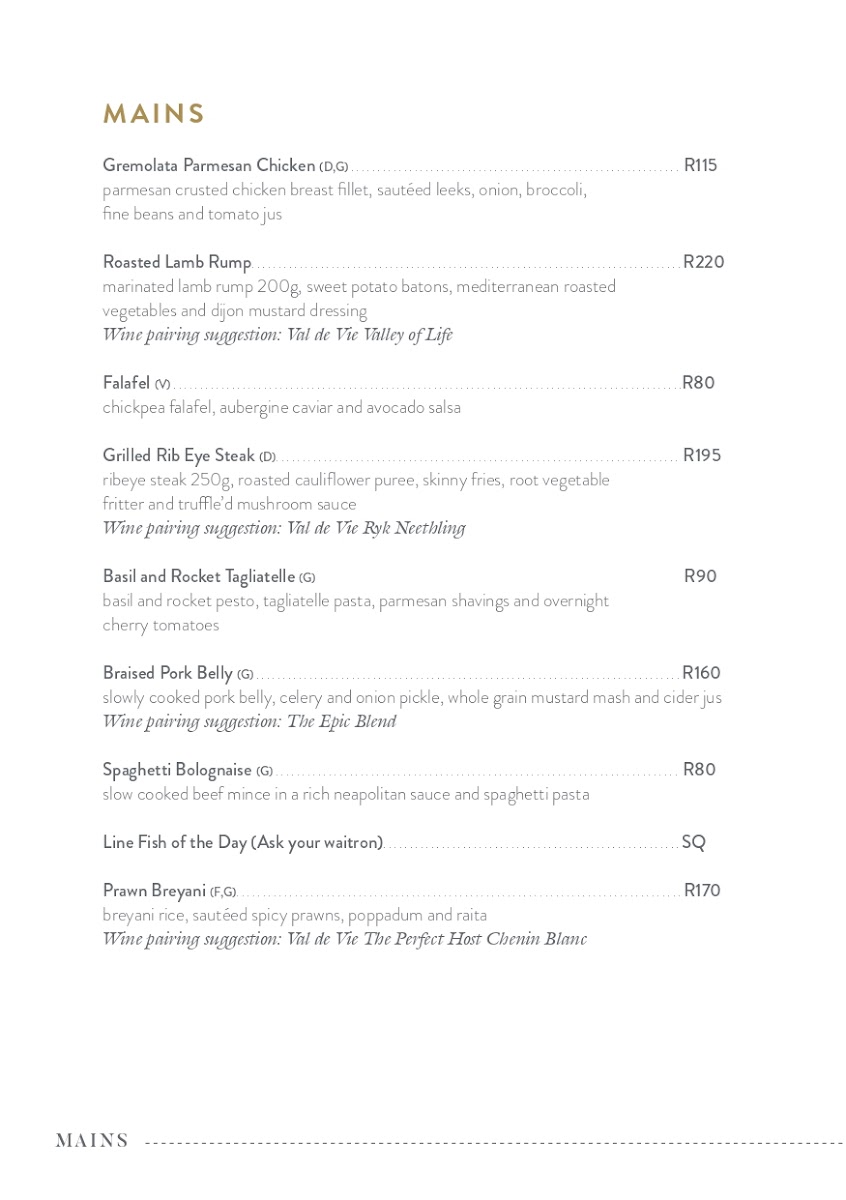This screenshot has width=846, height=1200.
Task: Click the R90 tagliatelle price
Action: [700, 577]
